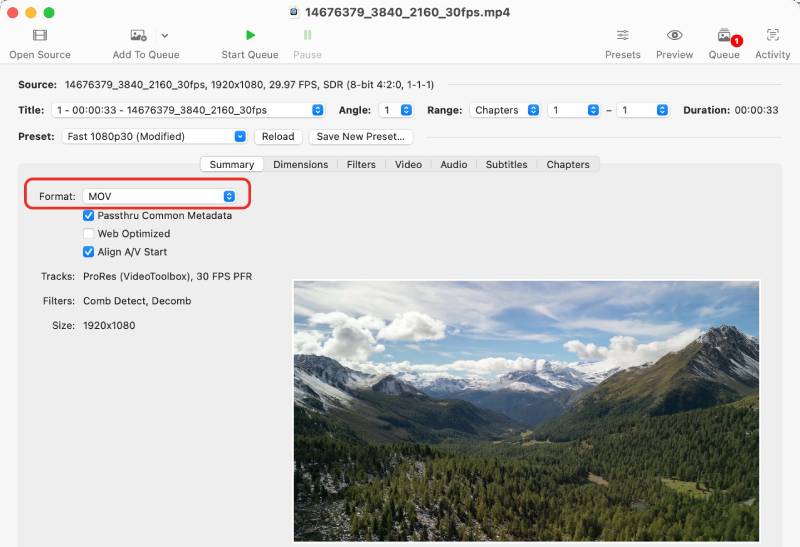Uncheck Align A/V Start
Viewport: 800px width, 547px height.
(88, 252)
